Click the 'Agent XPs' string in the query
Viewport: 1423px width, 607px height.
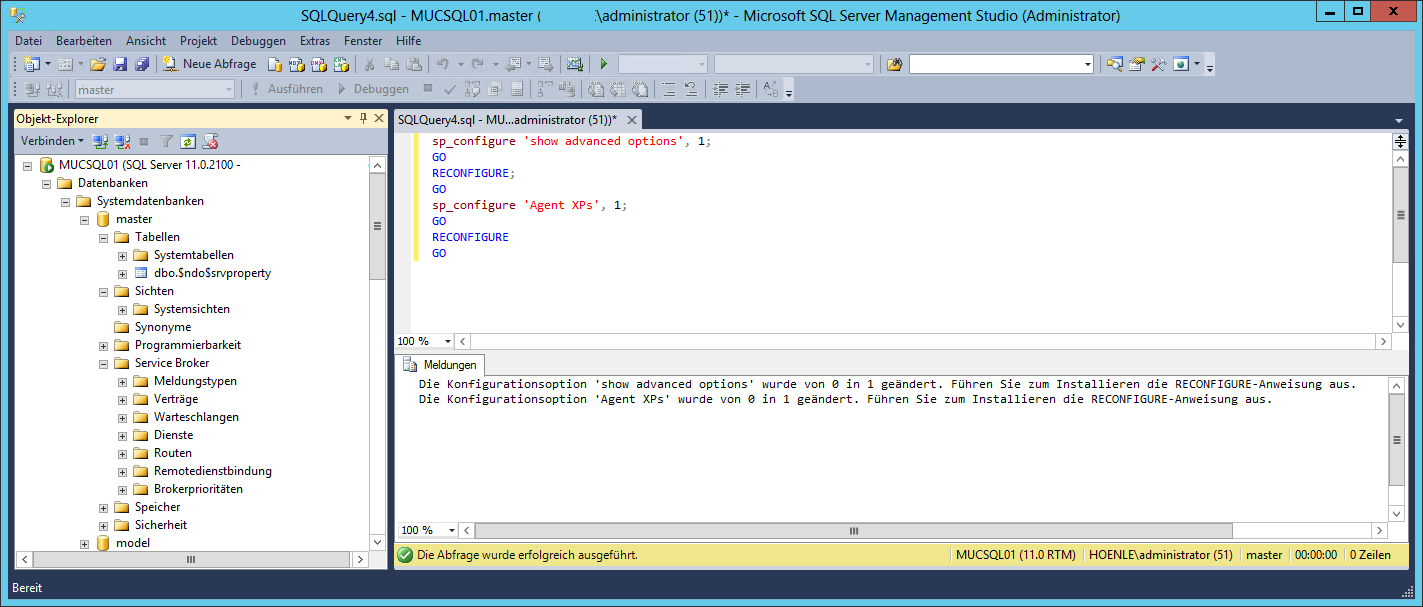[564, 205]
